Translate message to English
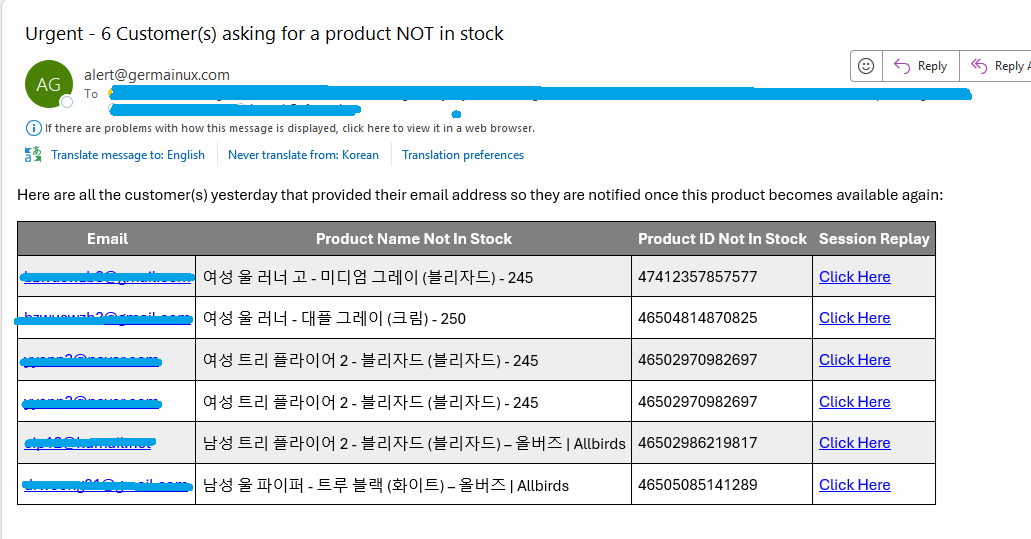Viewport: 1031px width, 539px height. pyautogui.click(x=127, y=155)
